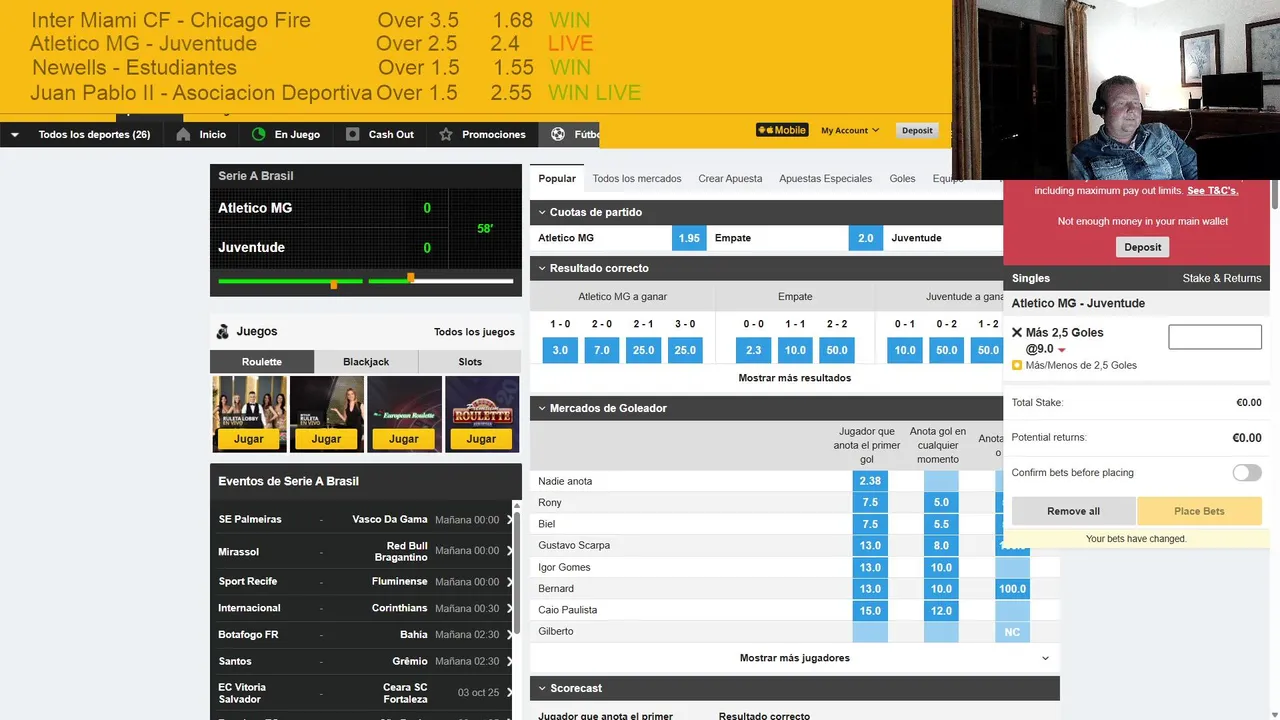Go to Inicio home icon
Viewport: 1280px width, 720px height.
click(183, 134)
